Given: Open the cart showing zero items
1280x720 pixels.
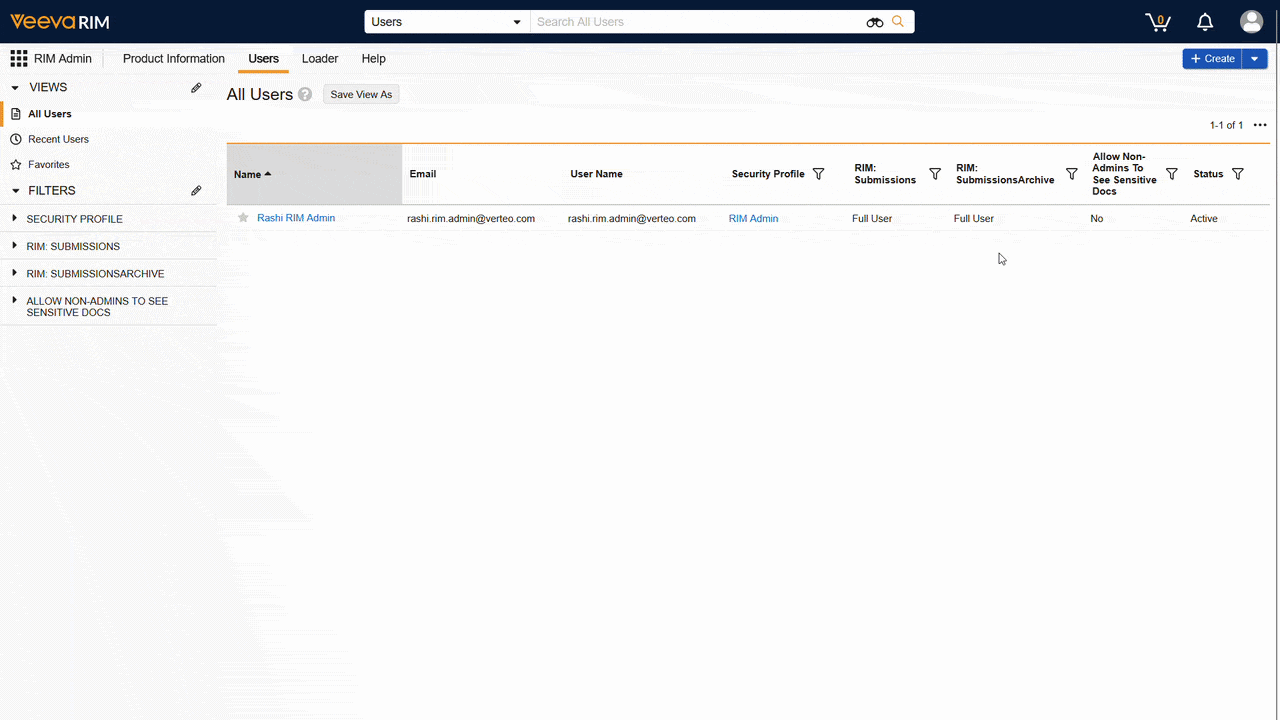Looking at the screenshot, I should click(x=1157, y=21).
